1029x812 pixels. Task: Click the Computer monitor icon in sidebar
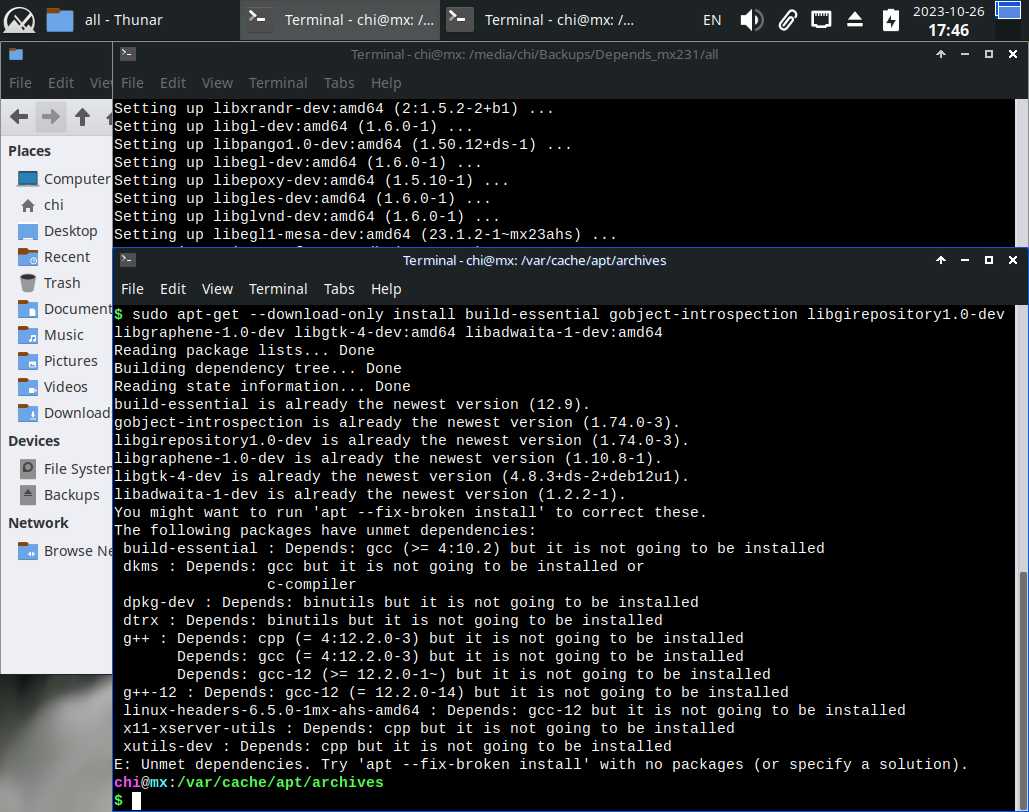pyautogui.click(x=28, y=179)
